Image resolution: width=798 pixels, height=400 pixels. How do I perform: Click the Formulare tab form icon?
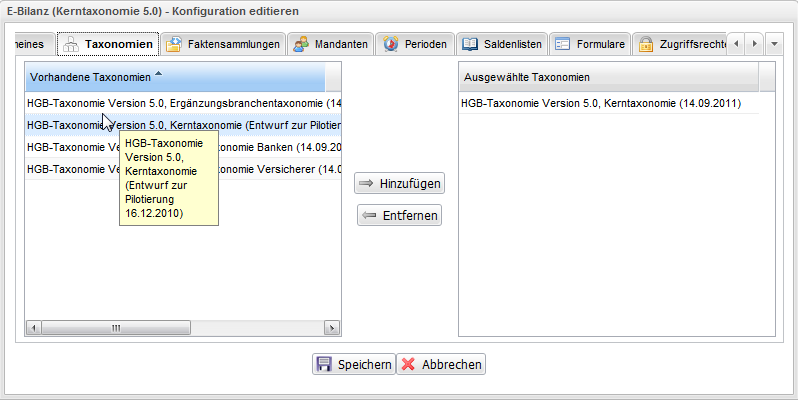click(x=562, y=44)
